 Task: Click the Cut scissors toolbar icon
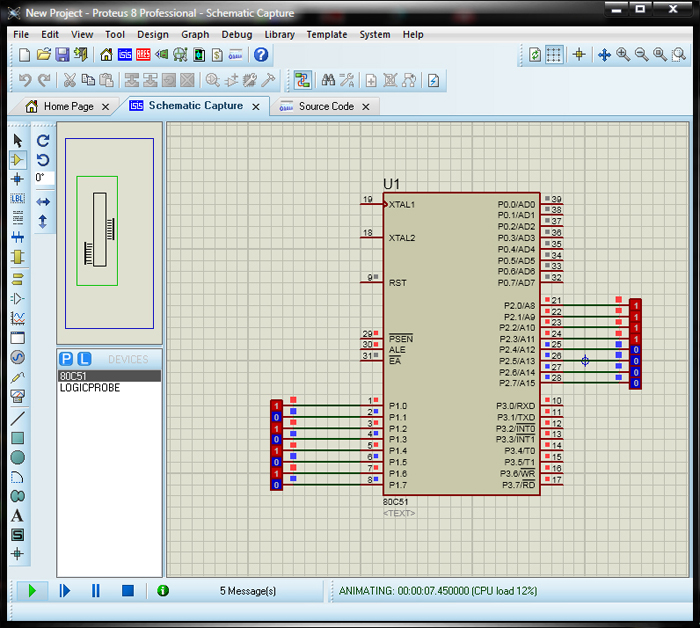point(69,80)
